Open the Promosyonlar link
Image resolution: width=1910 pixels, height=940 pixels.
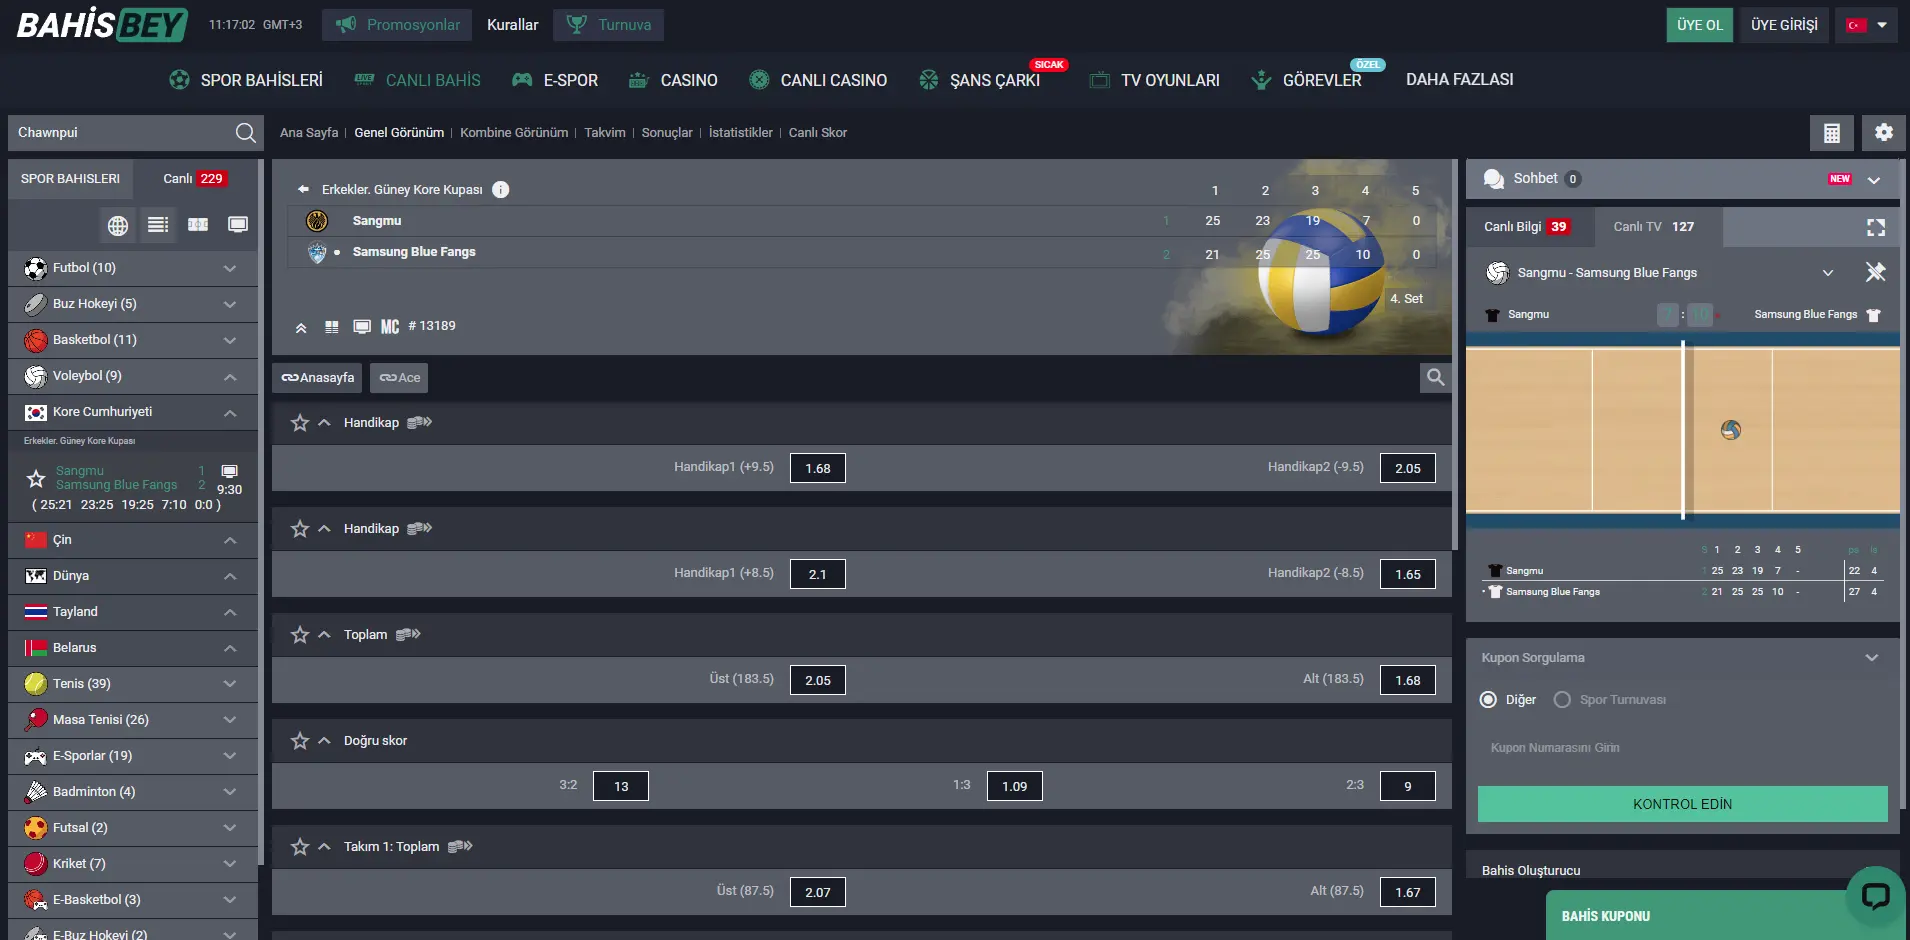(398, 25)
